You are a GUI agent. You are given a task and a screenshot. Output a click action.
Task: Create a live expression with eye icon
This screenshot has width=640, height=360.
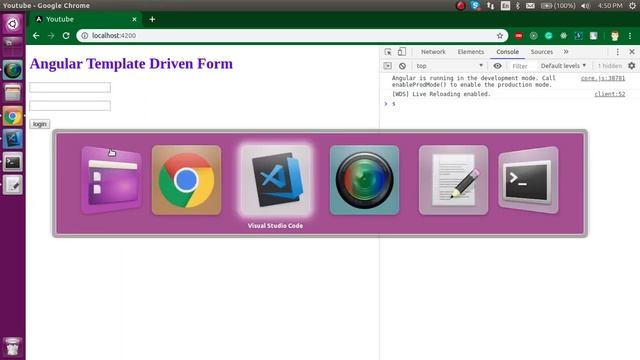[497, 66]
